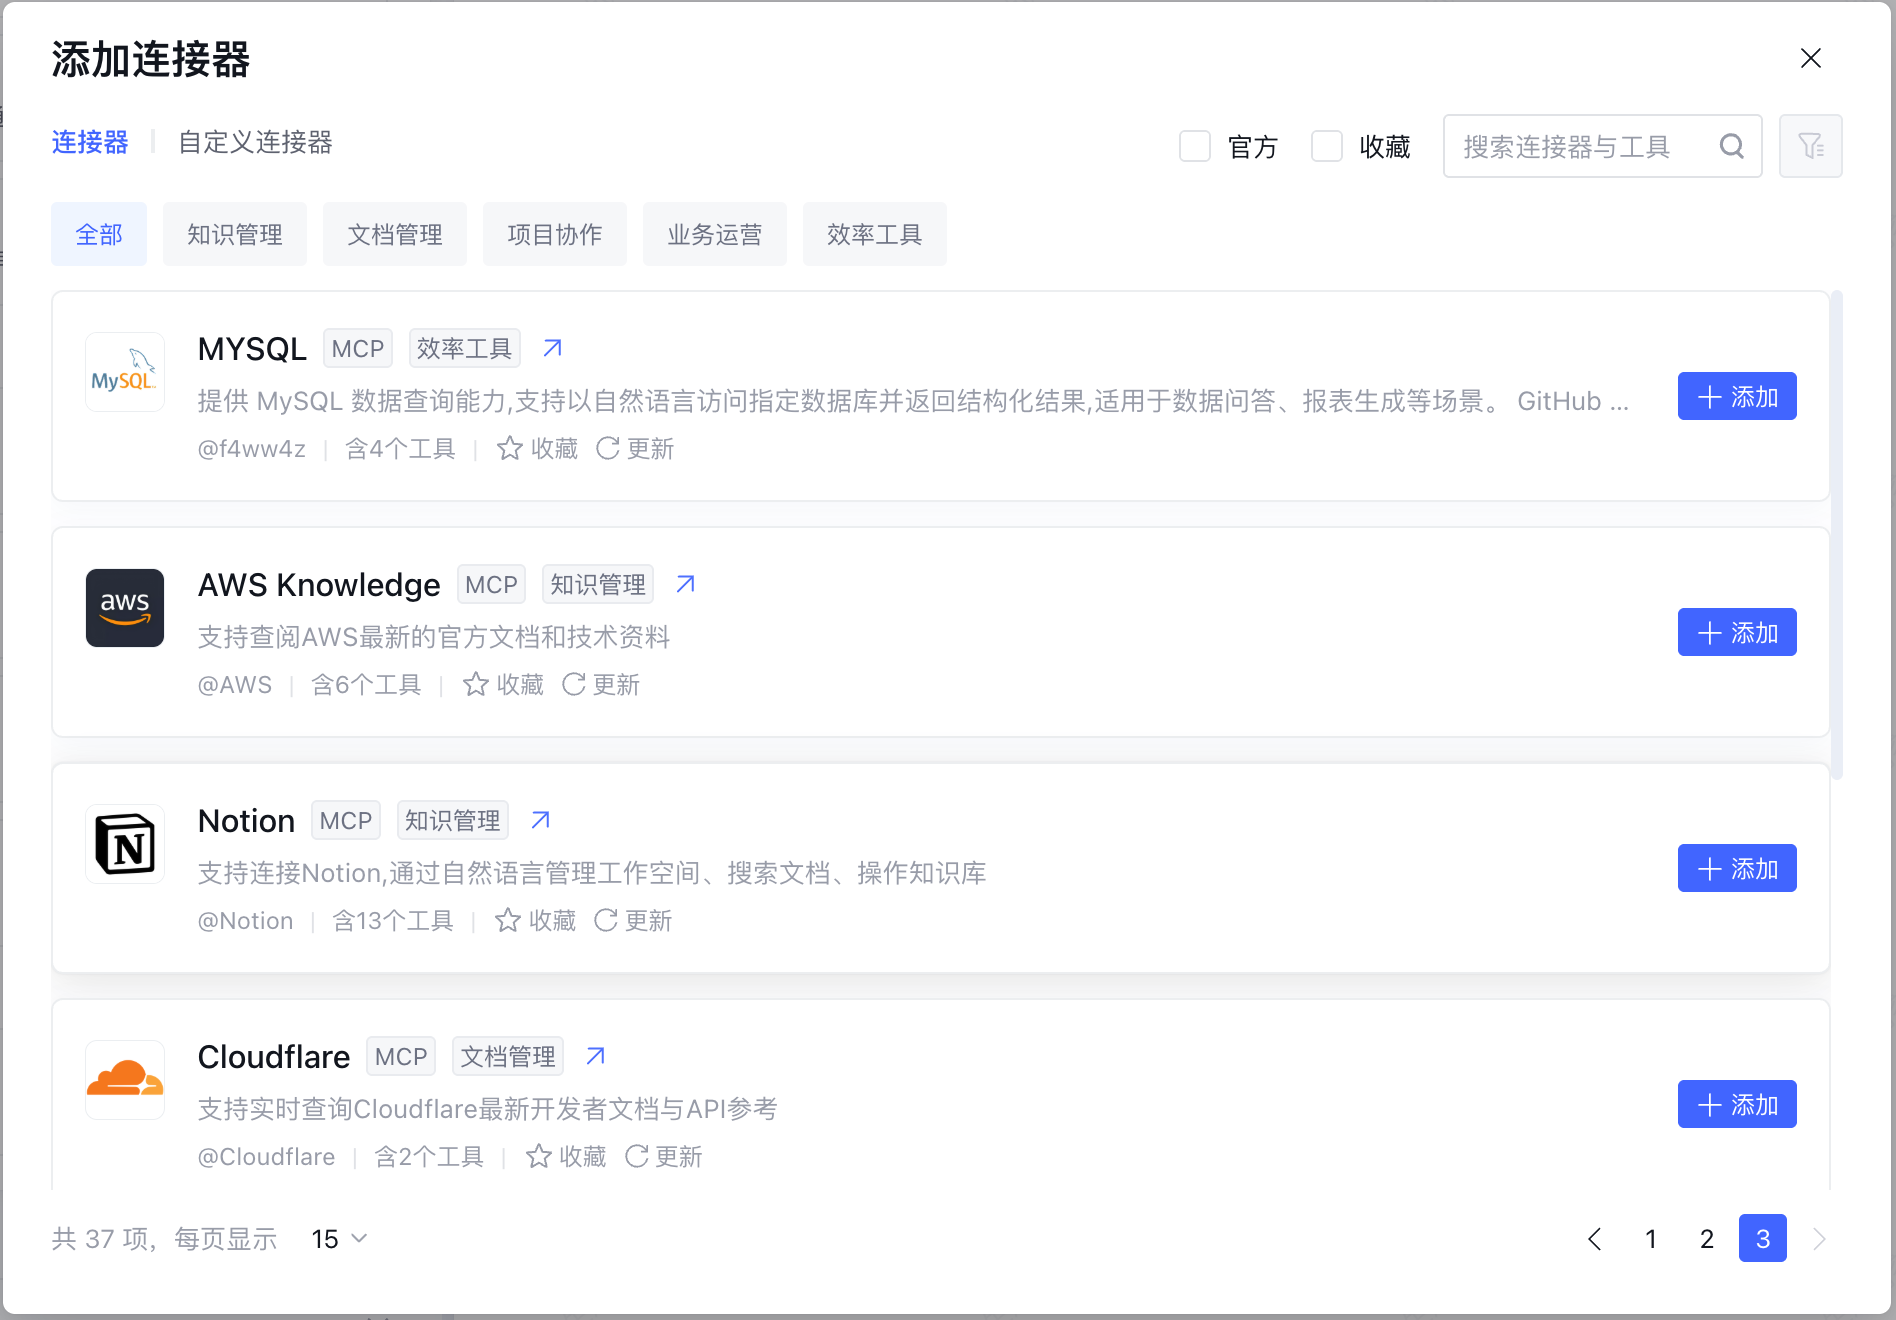This screenshot has height=1320, width=1896.
Task: Click the Cloudflare connector title
Action: tap(274, 1056)
